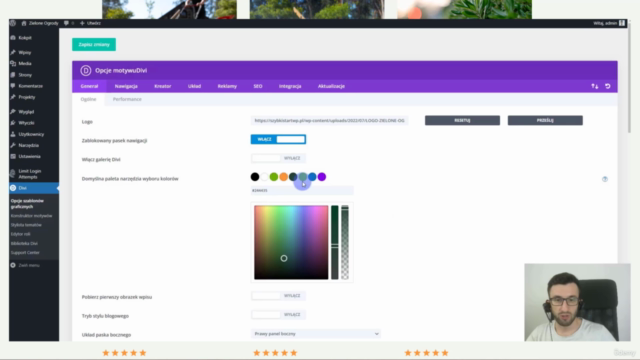Select the blue palette swatch

(x=312, y=177)
